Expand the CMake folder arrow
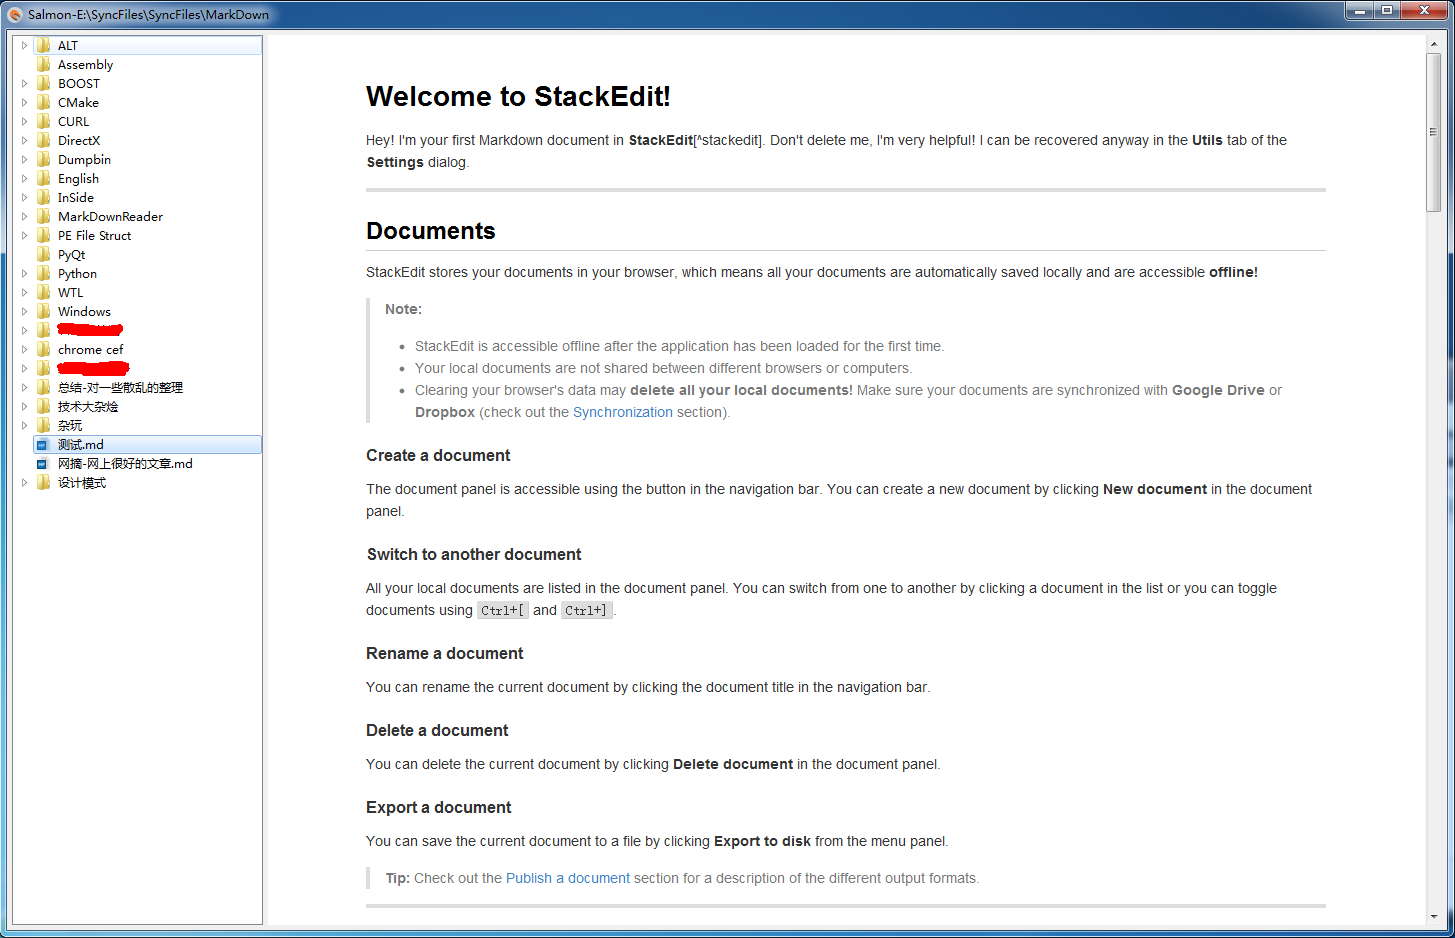The height and width of the screenshot is (938, 1455). pyautogui.click(x=25, y=102)
